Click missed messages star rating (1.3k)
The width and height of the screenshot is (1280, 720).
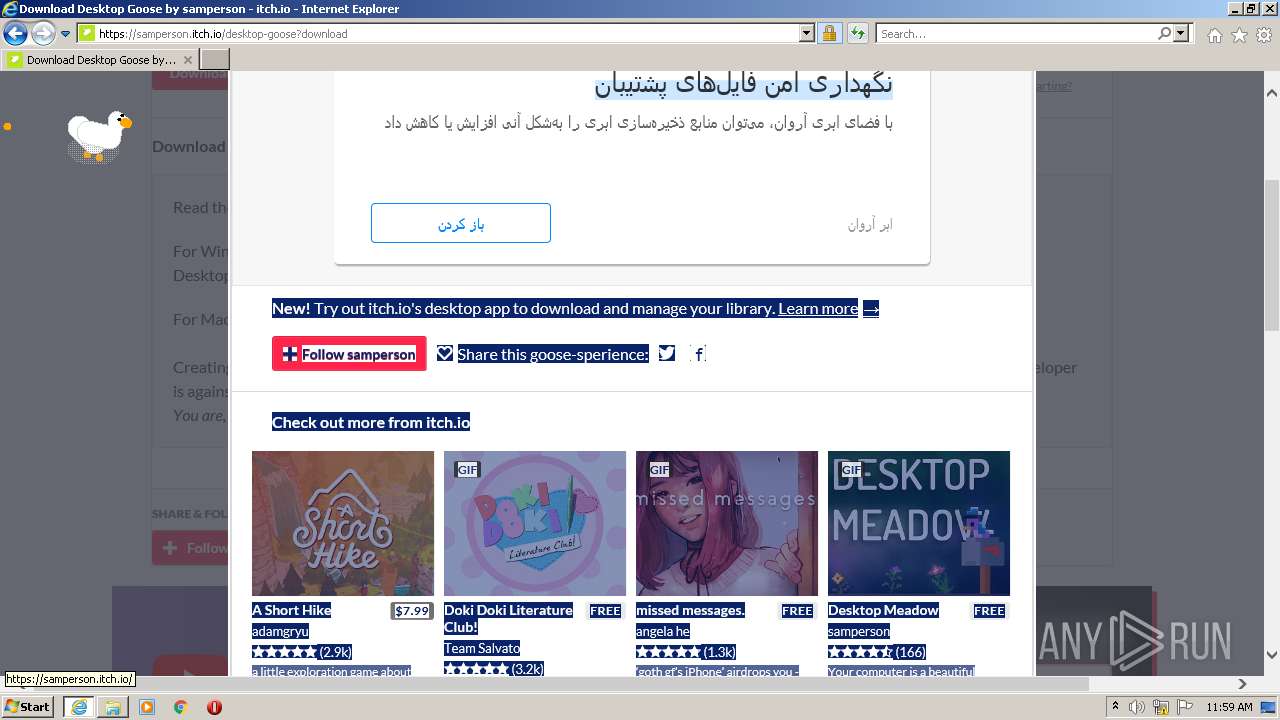point(686,652)
